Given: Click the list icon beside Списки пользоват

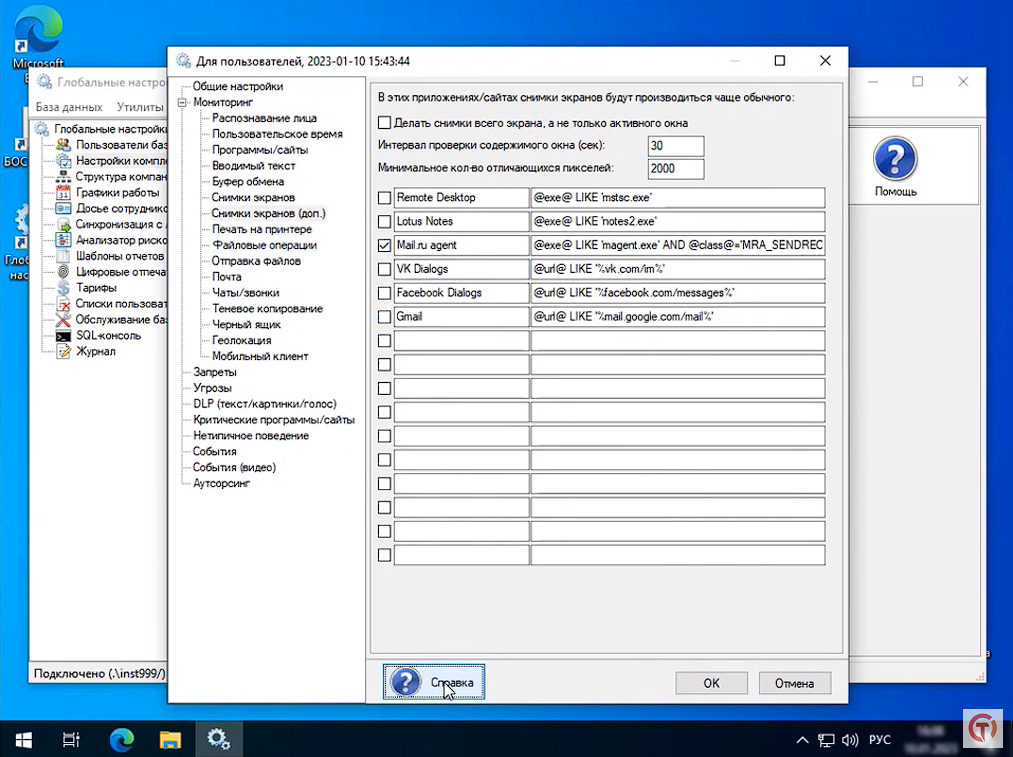Looking at the screenshot, I should pos(63,304).
